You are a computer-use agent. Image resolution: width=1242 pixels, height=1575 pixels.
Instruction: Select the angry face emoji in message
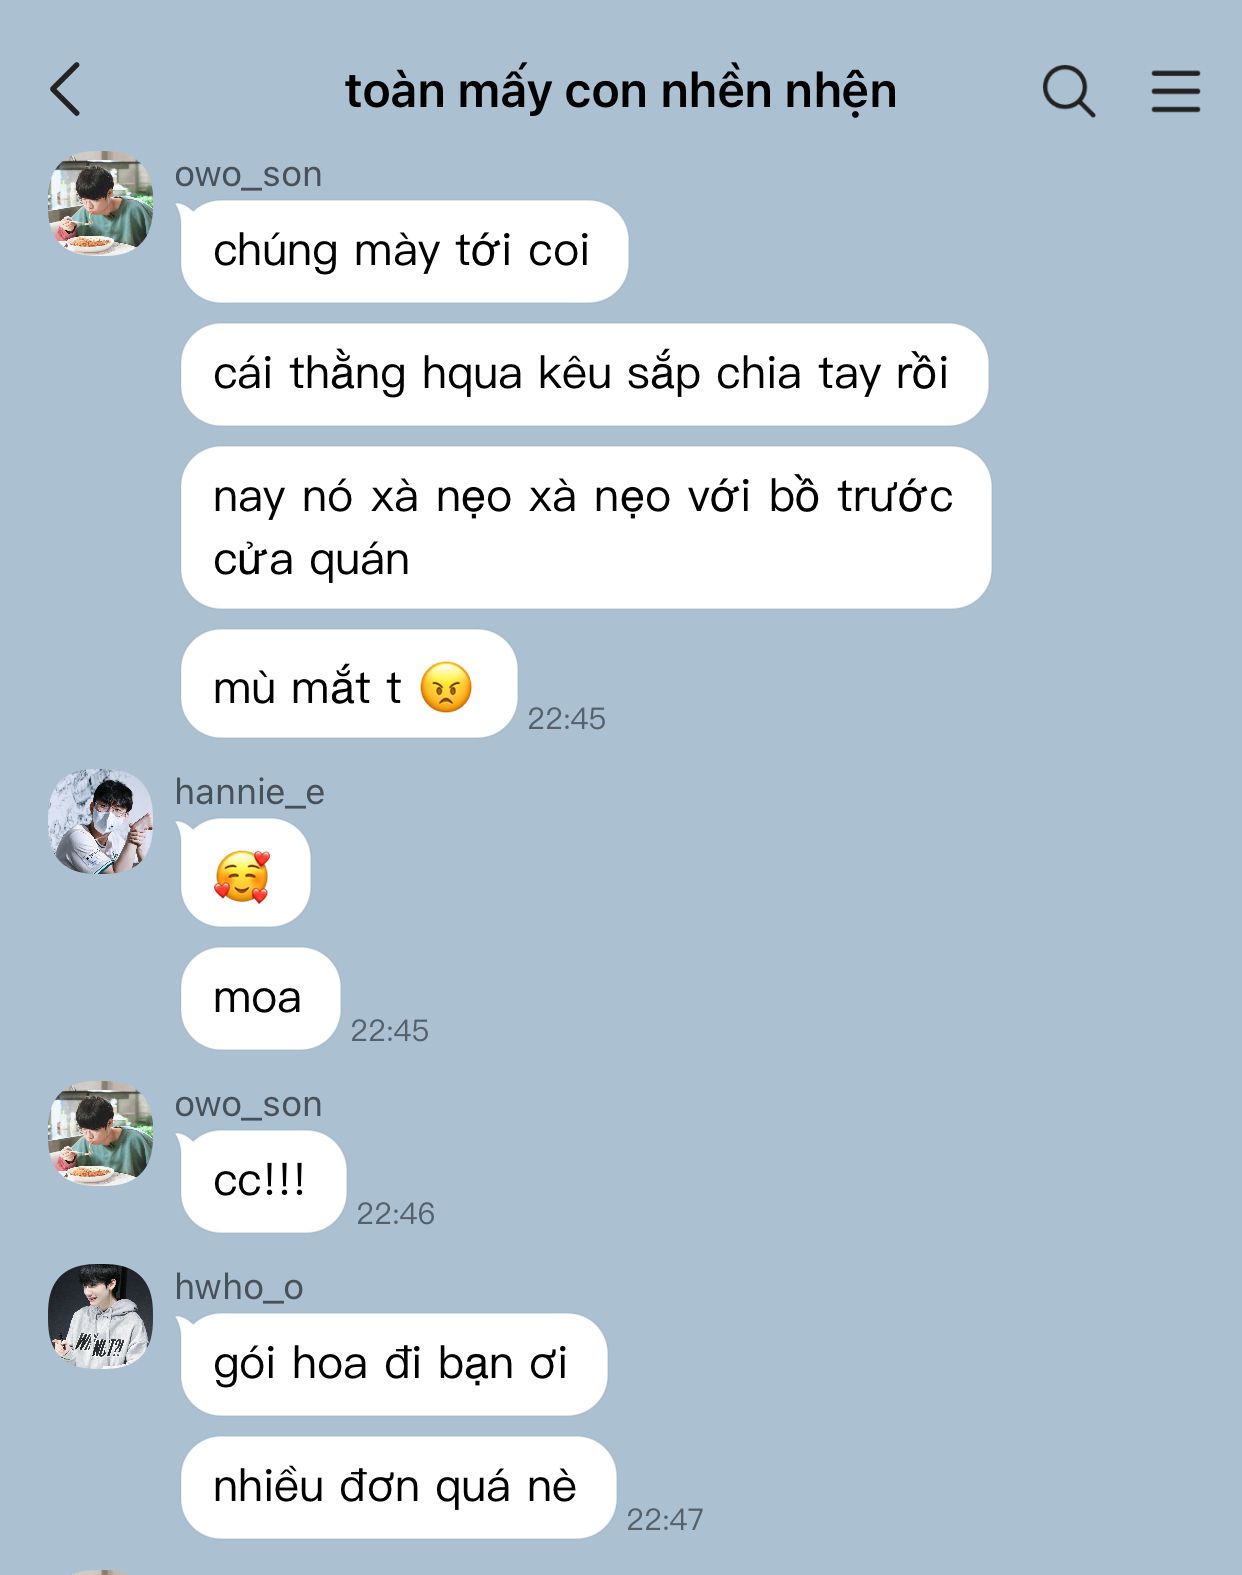(x=446, y=687)
